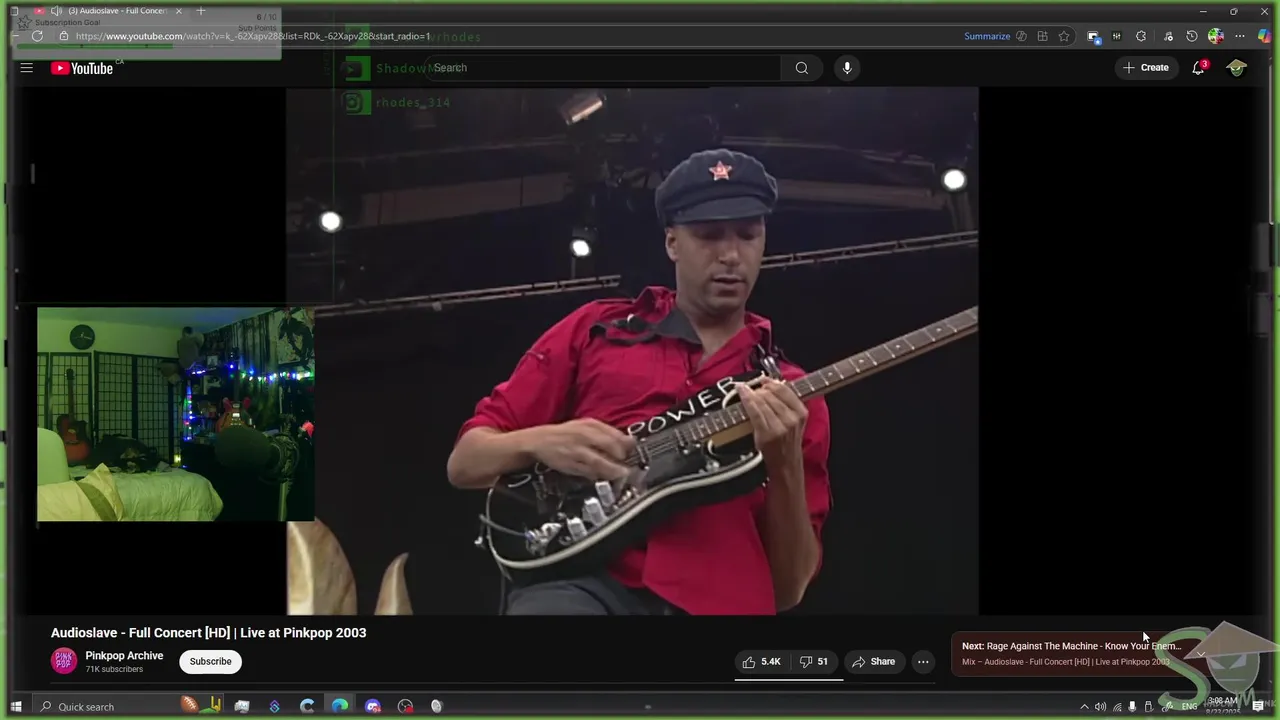Click the video title Audioslave Full Concert
The width and height of the screenshot is (1280, 720).
click(x=209, y=633)
